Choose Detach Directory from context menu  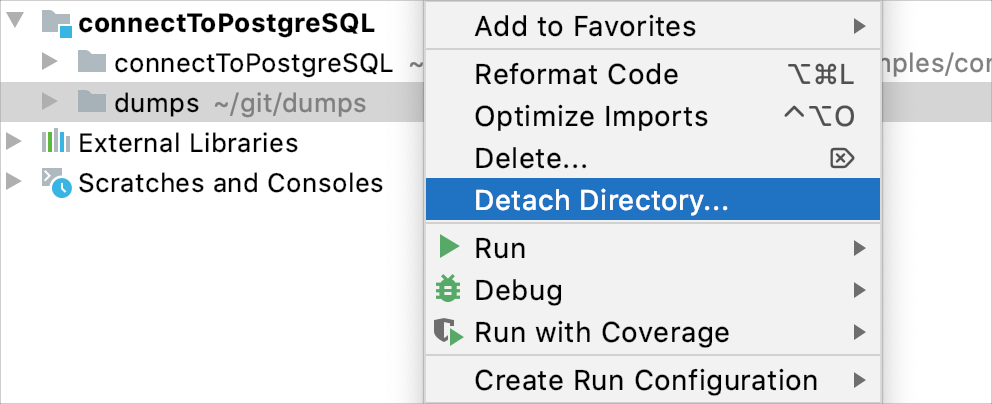click(x=602, y=200)
